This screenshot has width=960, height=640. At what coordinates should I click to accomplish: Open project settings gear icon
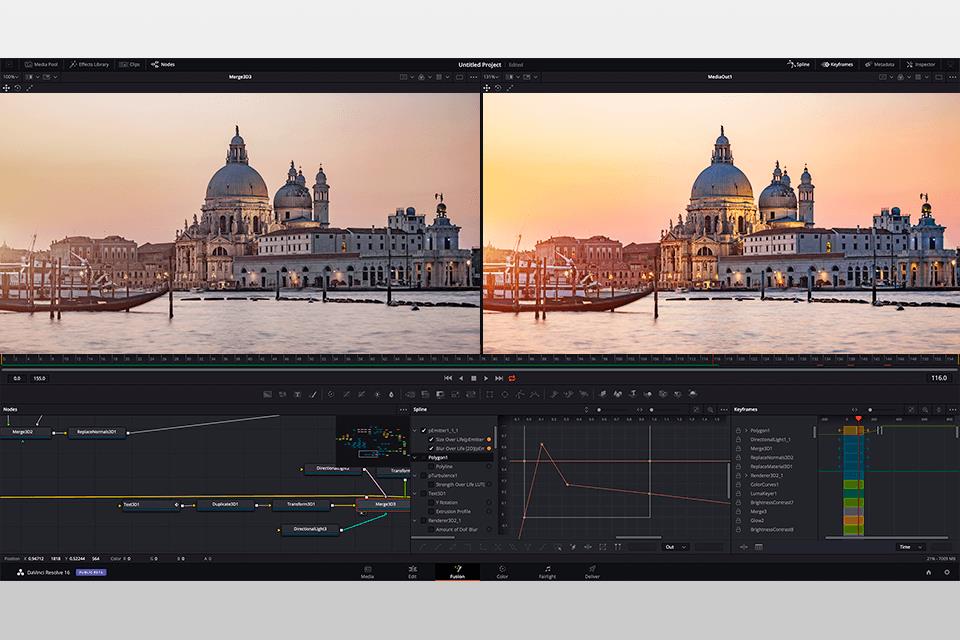click(946, 572)
